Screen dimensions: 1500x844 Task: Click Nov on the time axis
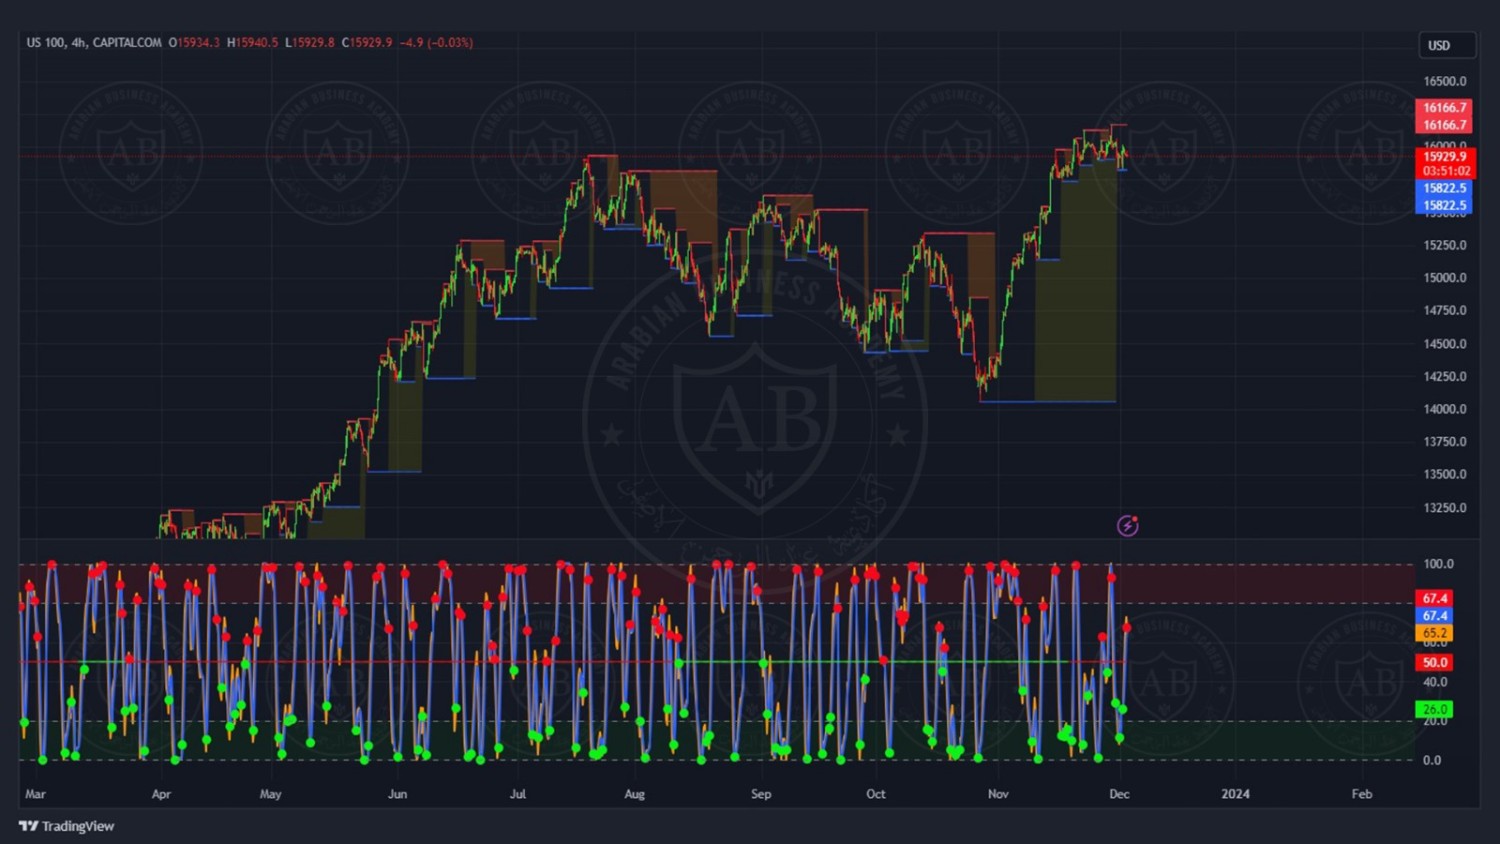(998, 794)
